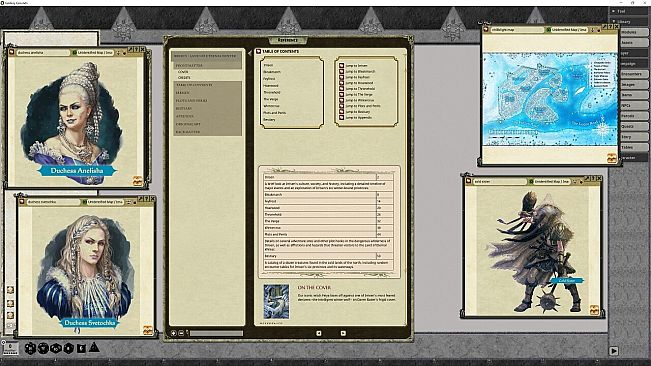Zoom in the Reference page with plus icon

[x=174, y=333]
